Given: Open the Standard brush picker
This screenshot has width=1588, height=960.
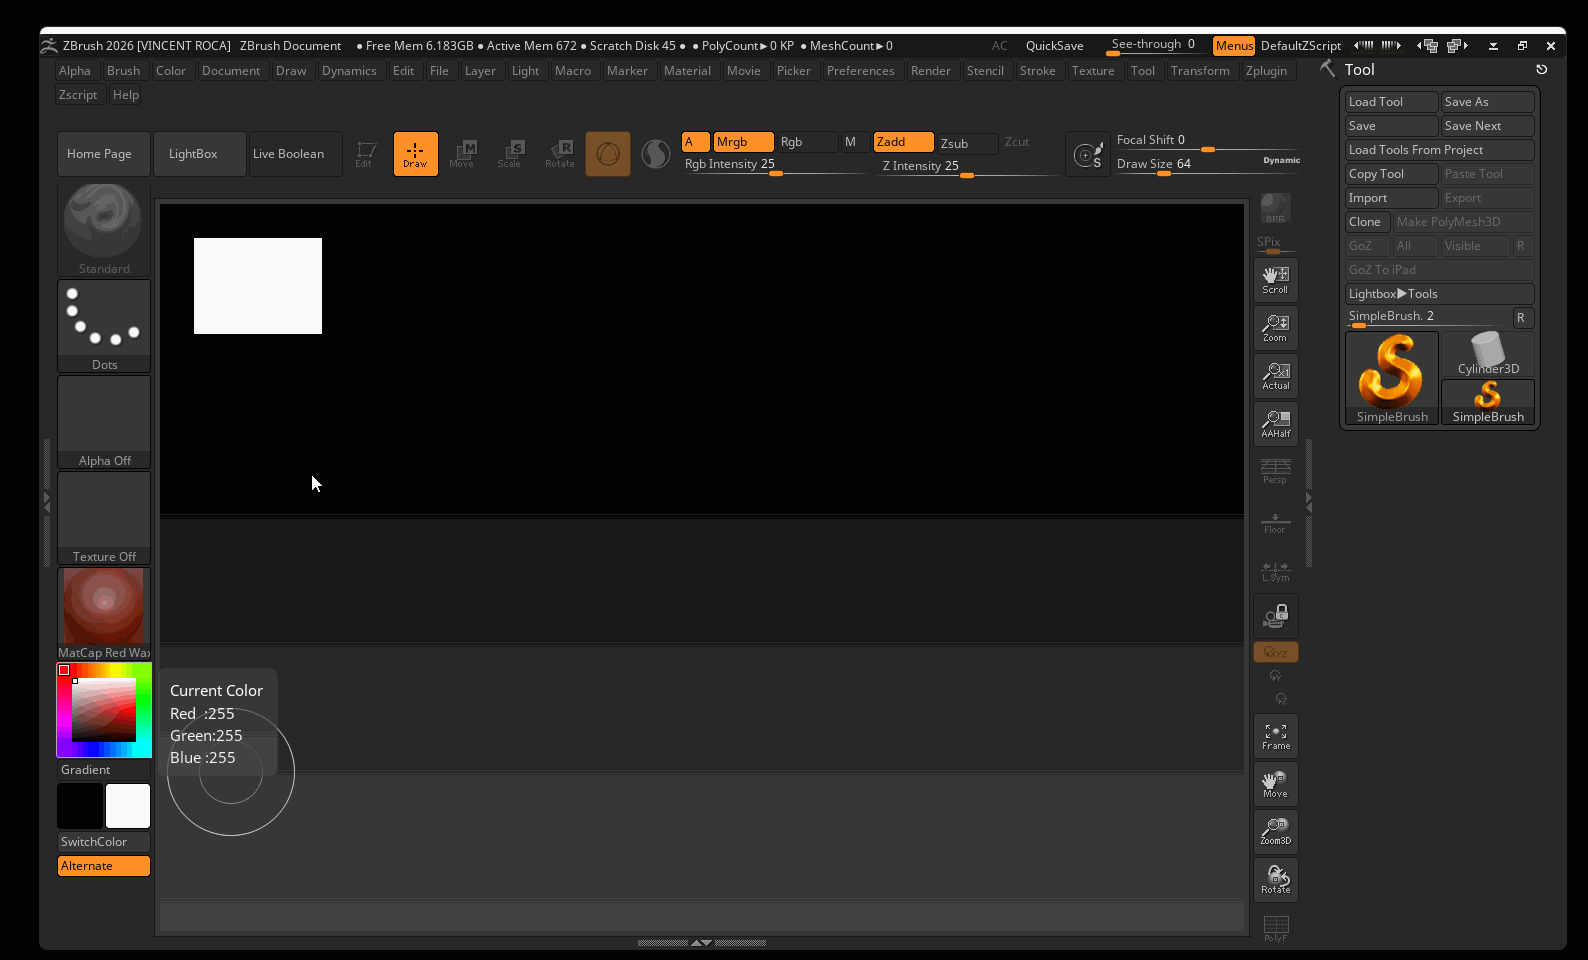Looking at the screenshot, I should [104, 229].
